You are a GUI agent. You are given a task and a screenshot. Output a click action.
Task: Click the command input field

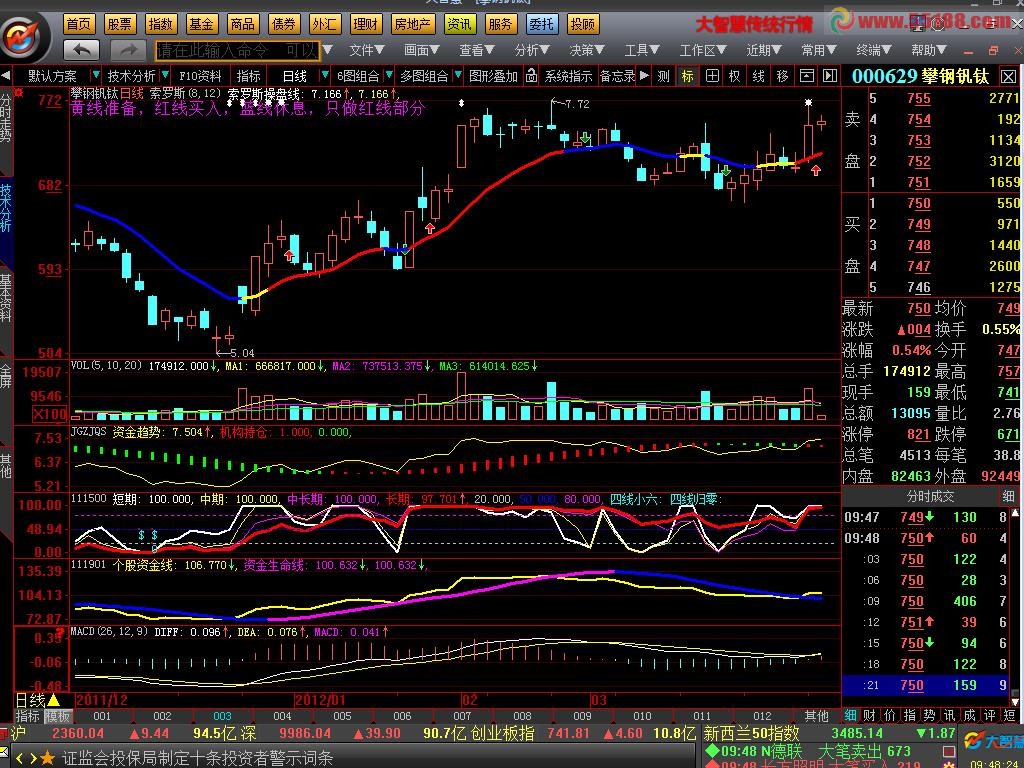click(238, 50)
